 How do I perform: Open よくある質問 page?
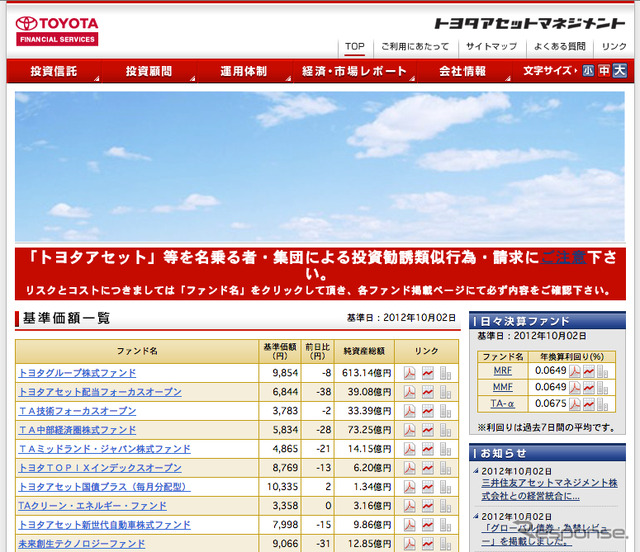560,47
